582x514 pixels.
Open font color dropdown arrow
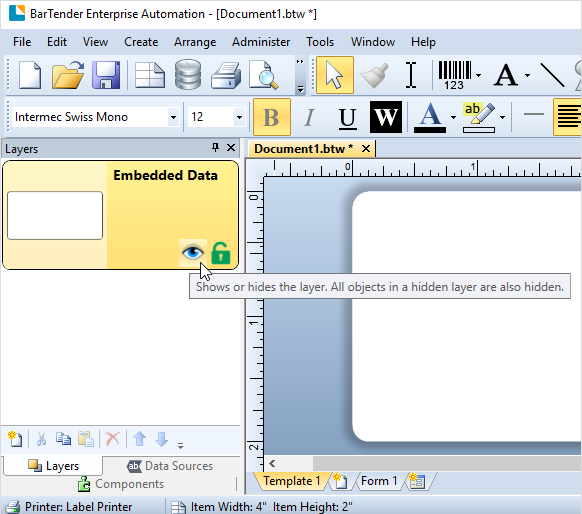point(453,118)
